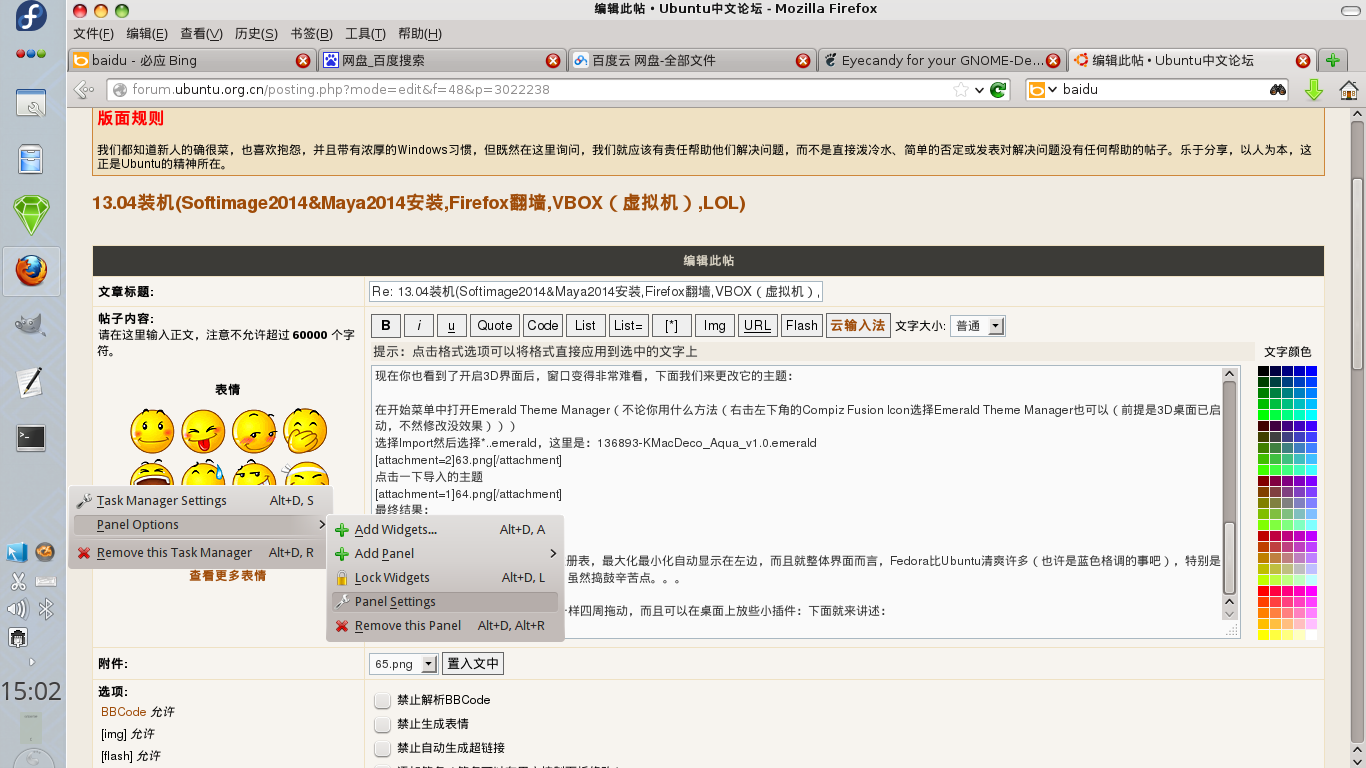Open the 65.png attachment dropdown

pyautogui.click(x=404, y=664)
